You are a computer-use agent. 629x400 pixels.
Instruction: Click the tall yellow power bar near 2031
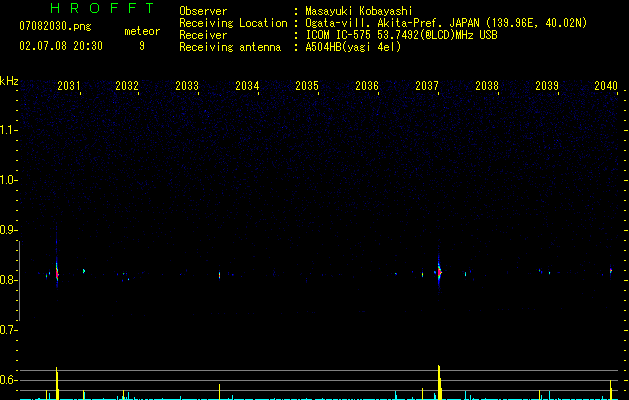point(57,383)
